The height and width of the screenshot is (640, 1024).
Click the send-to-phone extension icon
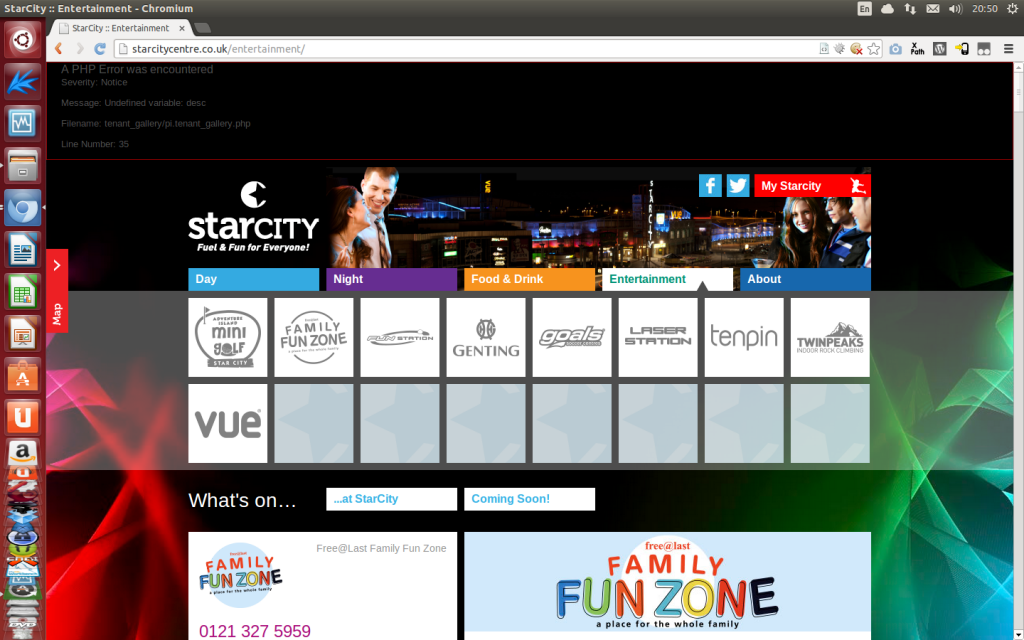click(961, 49)
